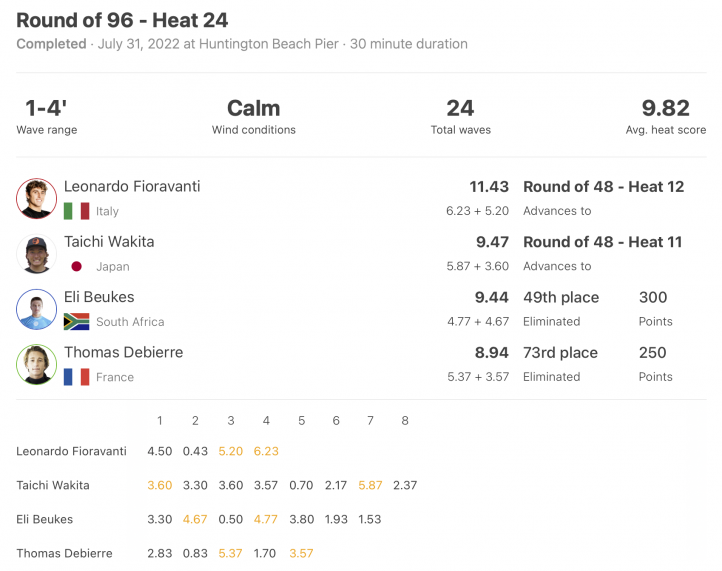Click the Japan flag icon
The width and height of the screenshot is (722, 571).
[x=76, y=266]
